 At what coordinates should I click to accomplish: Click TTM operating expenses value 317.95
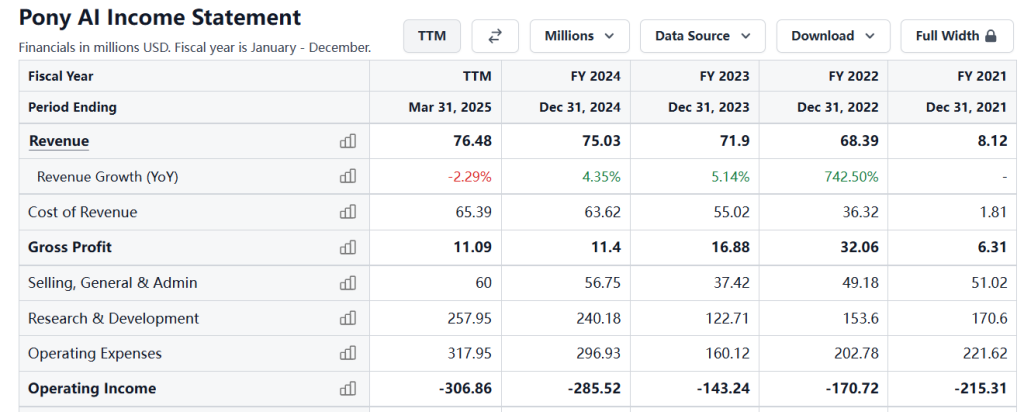470,353
